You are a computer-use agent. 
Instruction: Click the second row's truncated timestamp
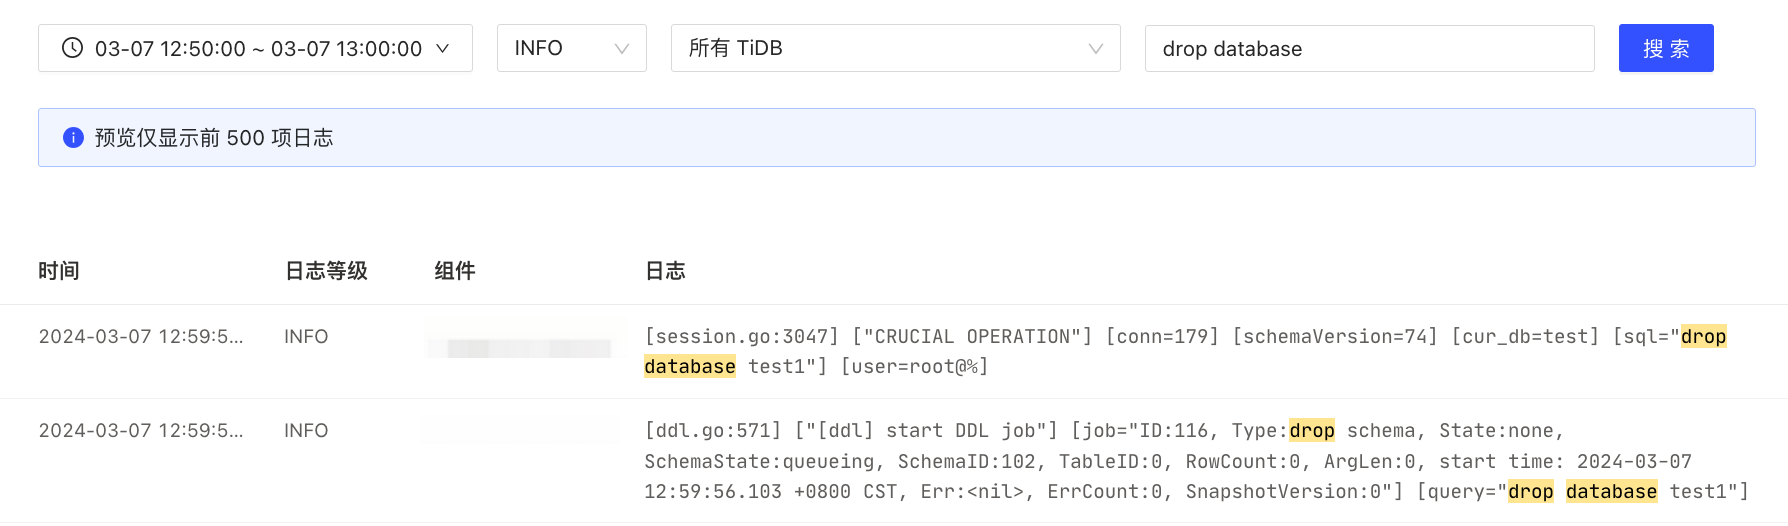[x=141, y=431]
